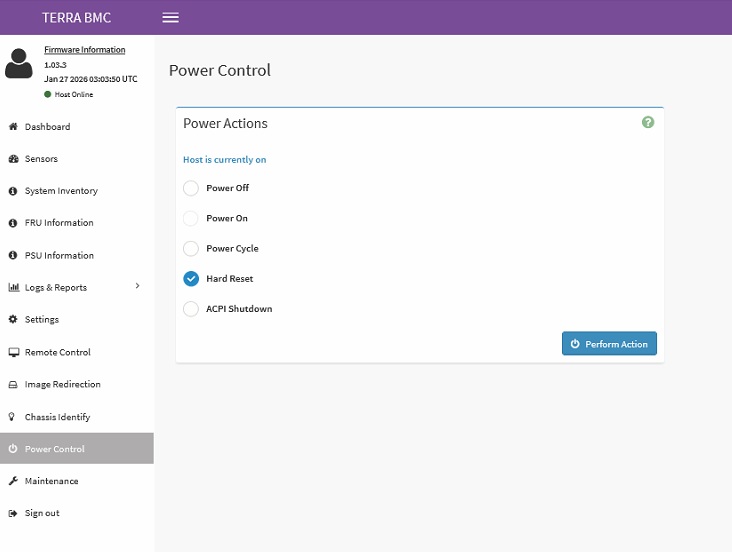Click the ACPI Shutdown label text
The height and width of the screenshot is (552, 732).
click(239, 309)
